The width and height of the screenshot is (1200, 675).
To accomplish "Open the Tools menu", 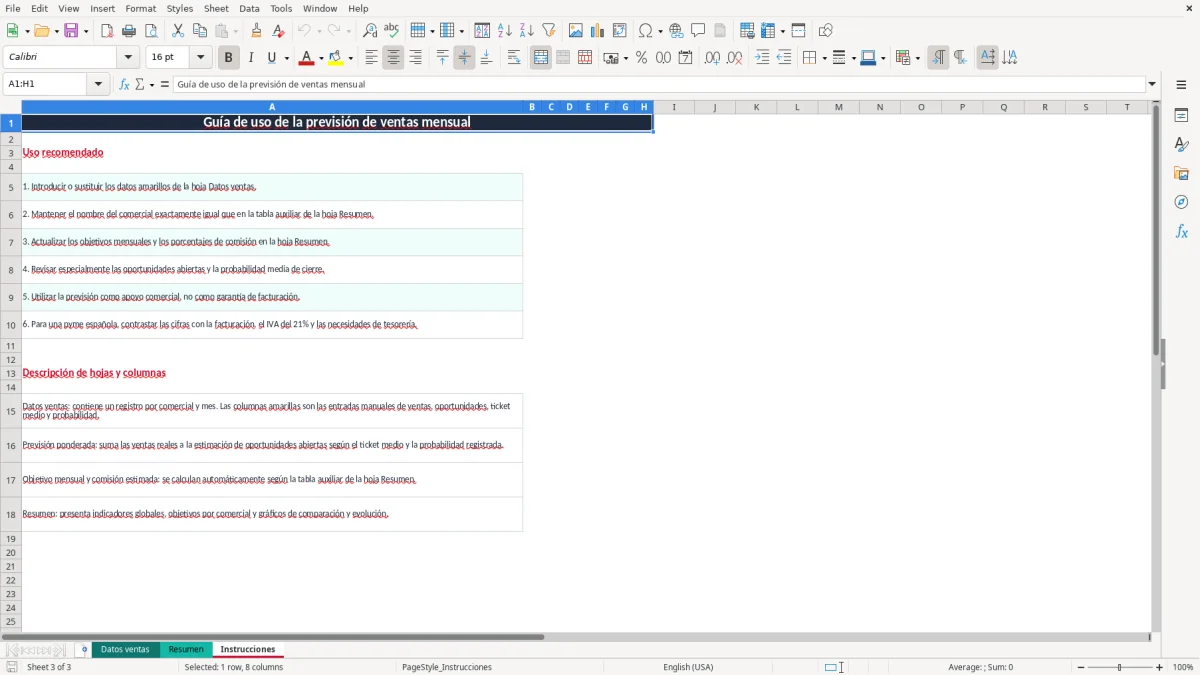I will [281, 8].
